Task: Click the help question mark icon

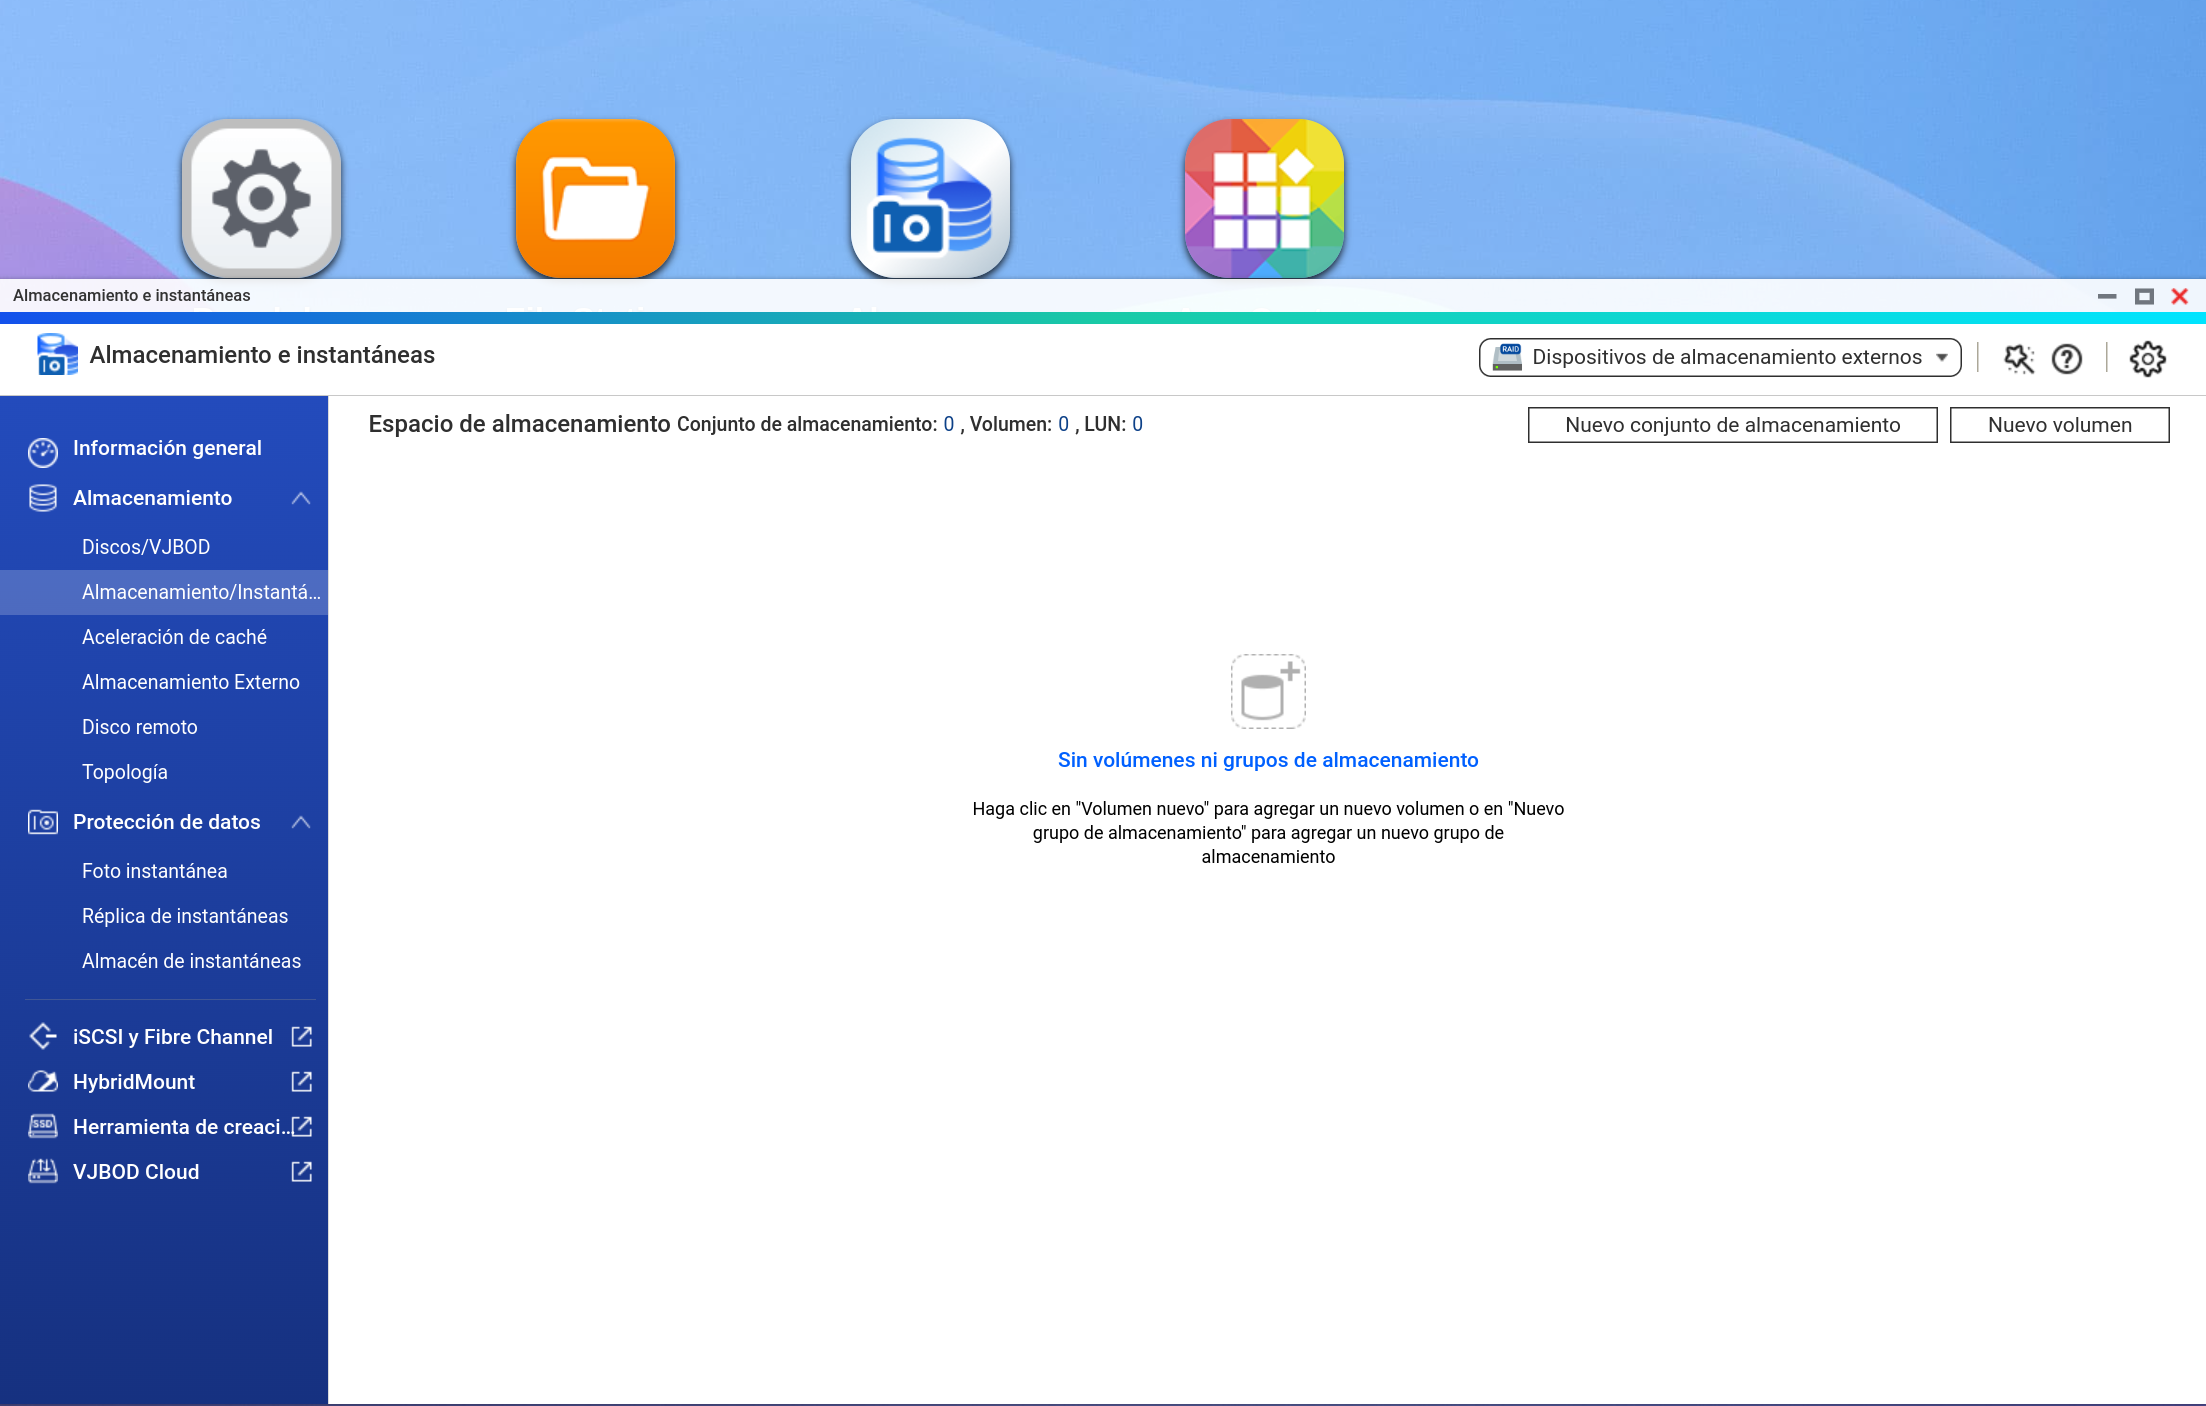Action: (x=2066, y=358)
